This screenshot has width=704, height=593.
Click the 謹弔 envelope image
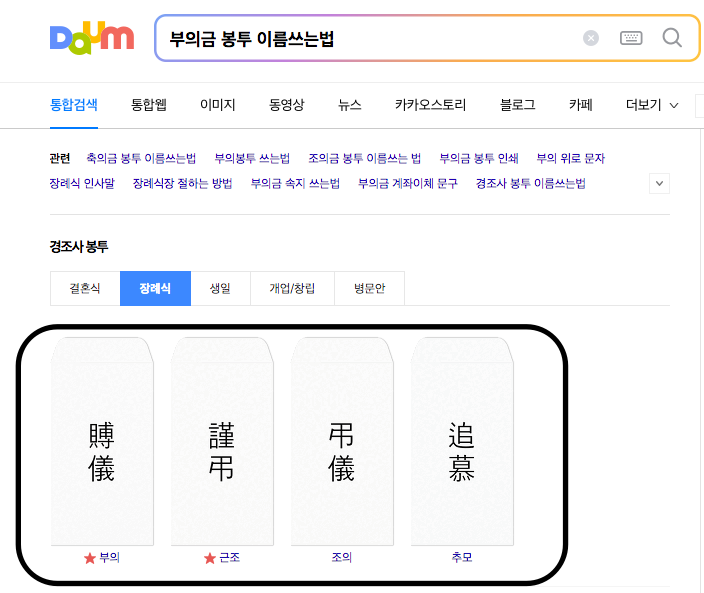(222, 442)
